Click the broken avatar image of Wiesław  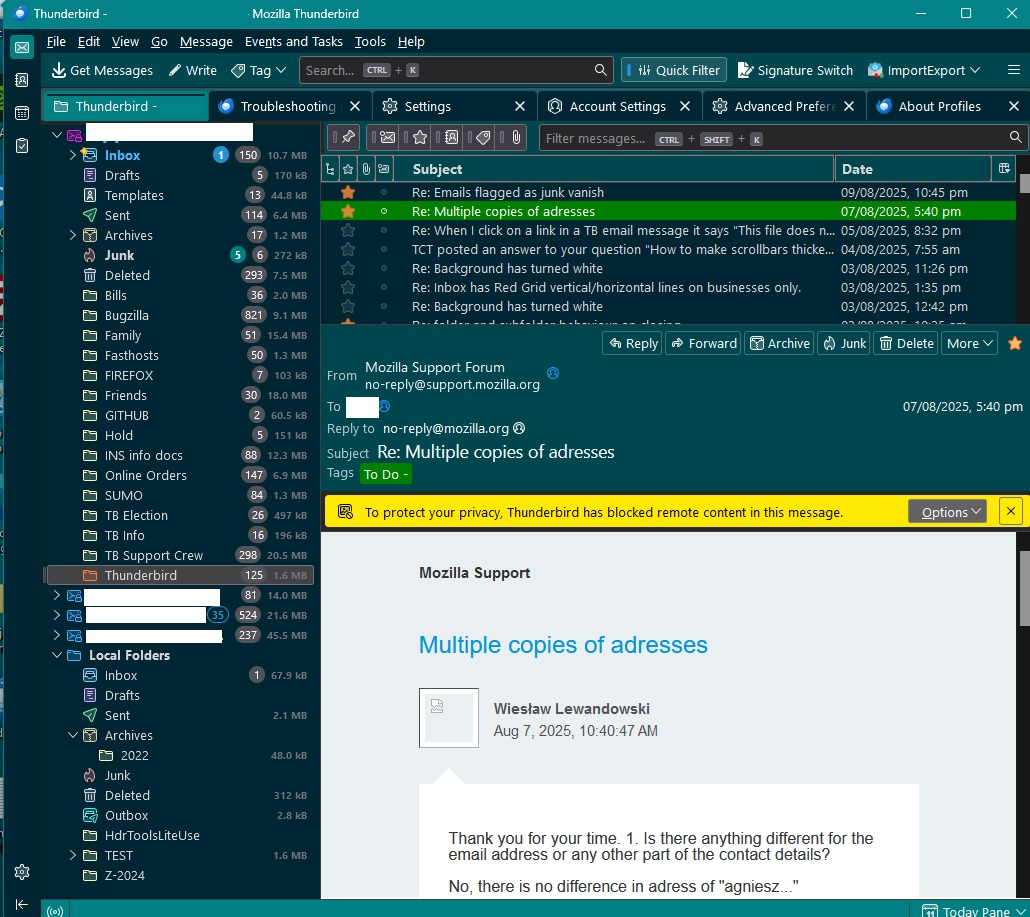click(449, 717)
